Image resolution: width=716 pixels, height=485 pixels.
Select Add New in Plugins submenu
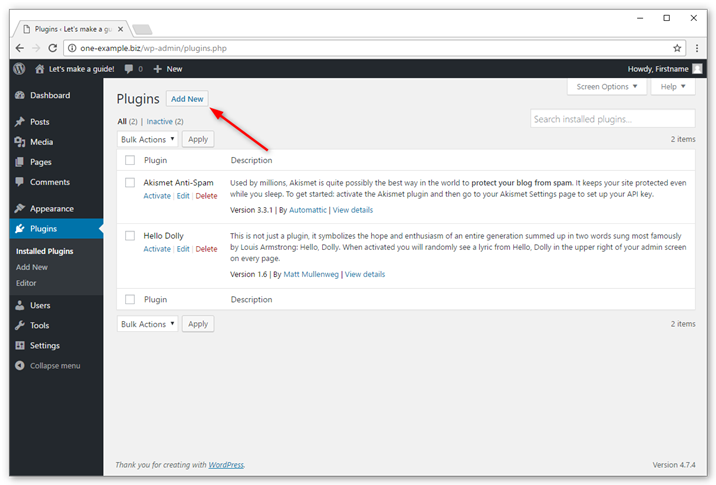pos(32,267)
